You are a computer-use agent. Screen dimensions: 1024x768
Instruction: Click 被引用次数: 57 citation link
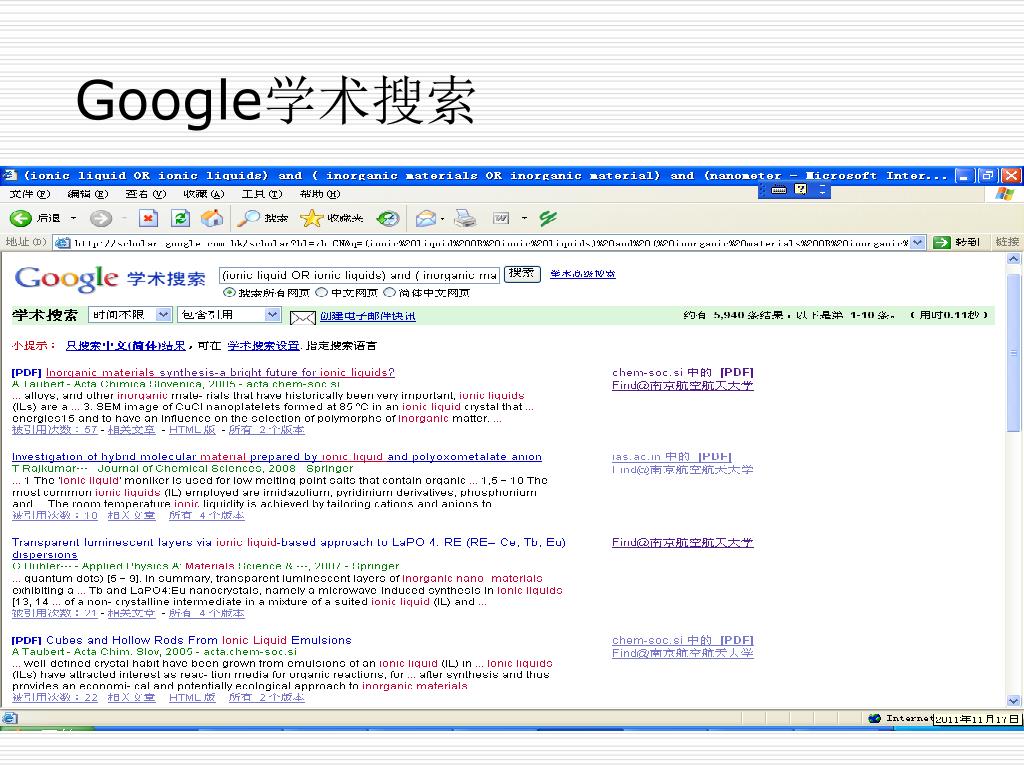pos(54,430)
